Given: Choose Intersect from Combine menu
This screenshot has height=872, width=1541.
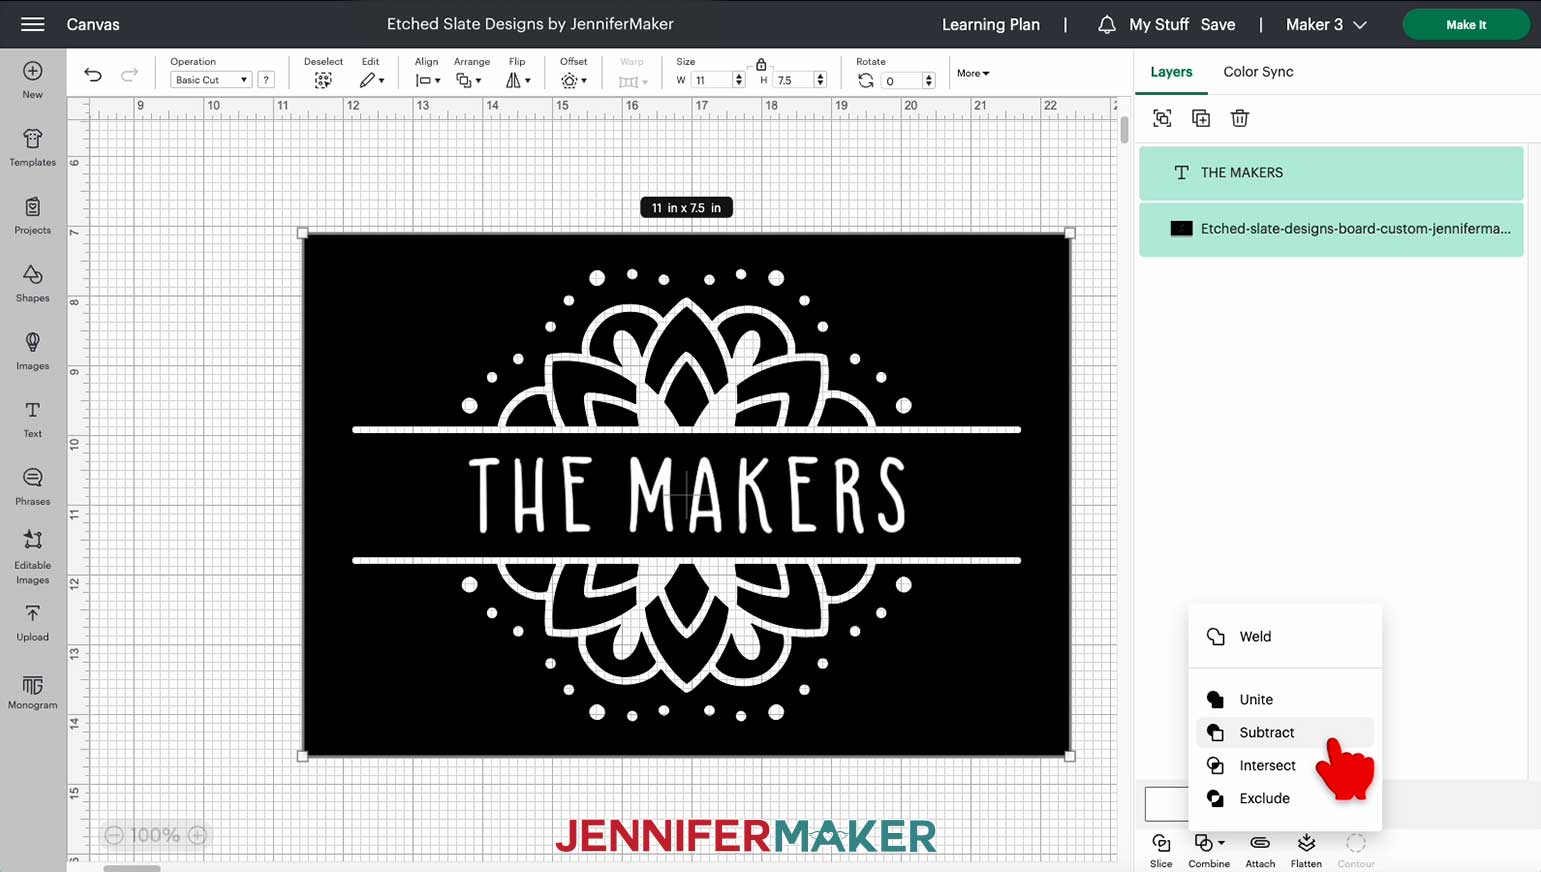Looking at the screenshot, I should pyautogui.click(x=1285, y=766).
